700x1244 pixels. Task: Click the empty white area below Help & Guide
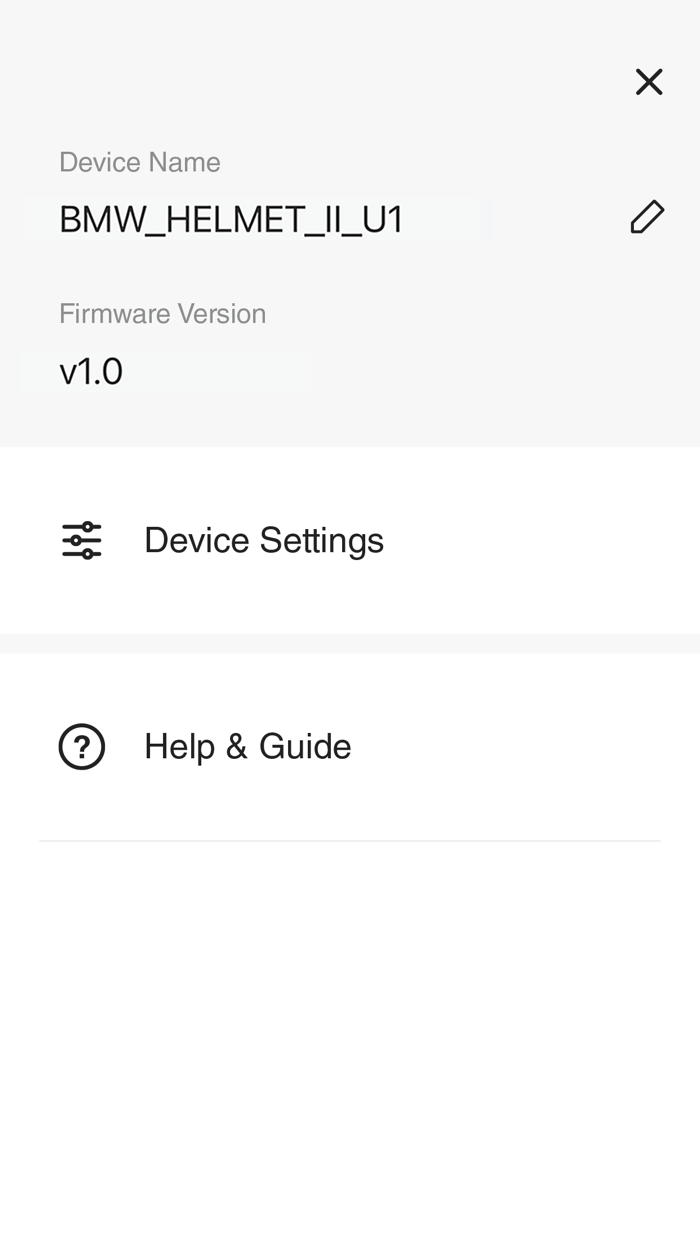pos(350,1040)
